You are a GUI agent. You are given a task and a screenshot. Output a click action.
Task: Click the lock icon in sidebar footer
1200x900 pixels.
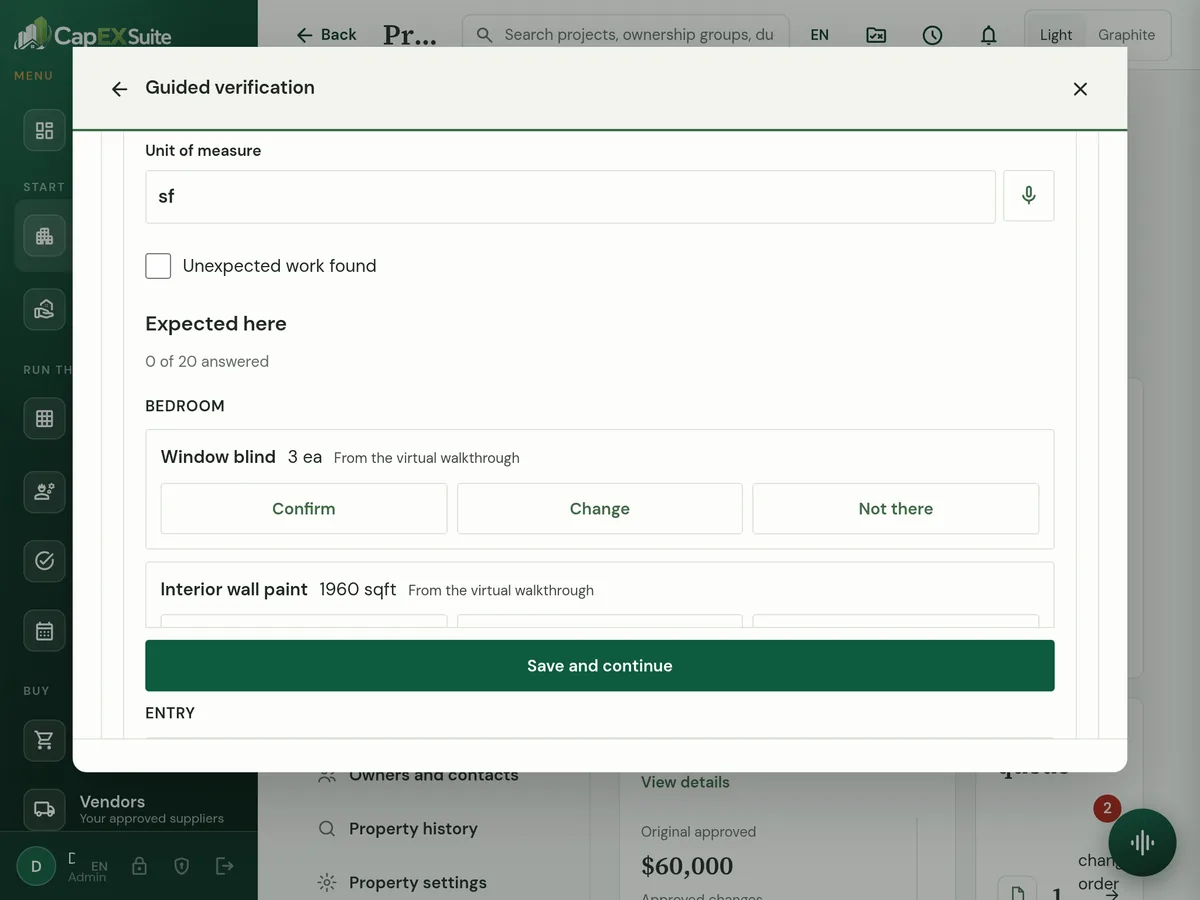pyautogui.click(x=139, y=866)
